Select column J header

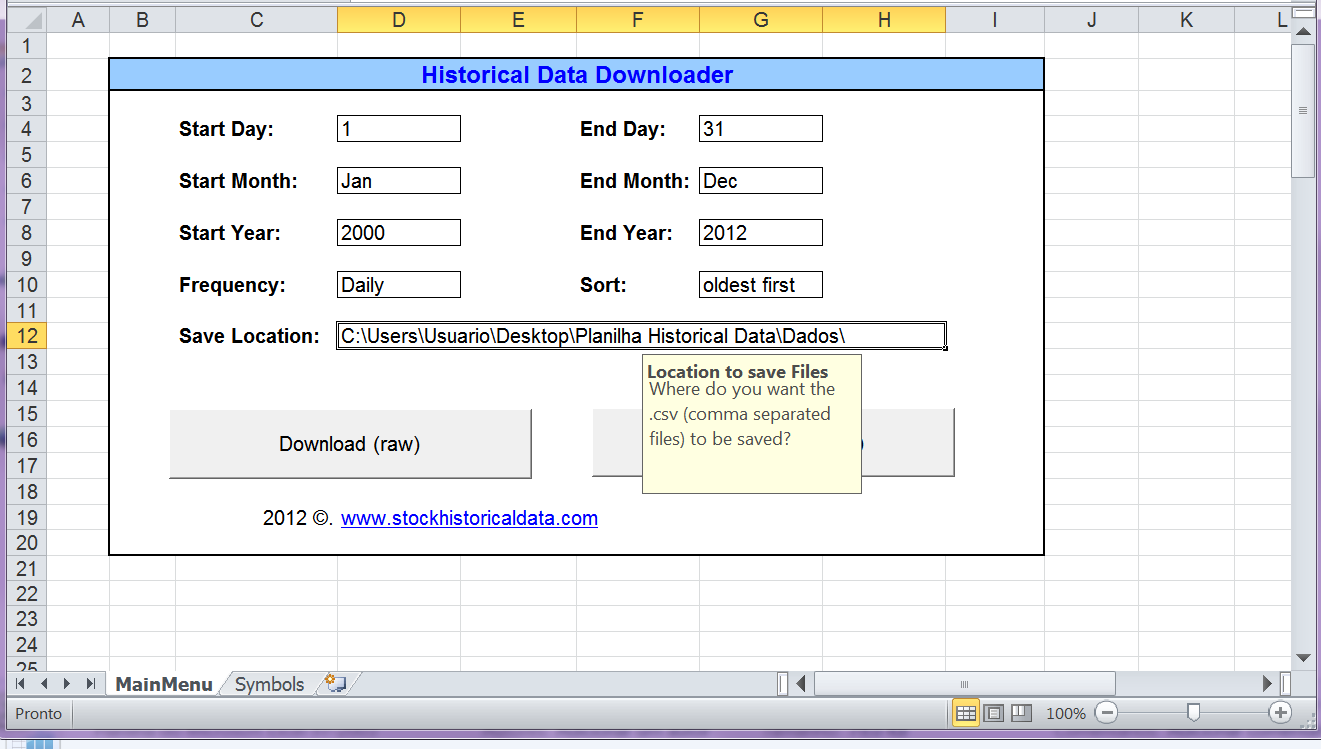coord(1091,19)
